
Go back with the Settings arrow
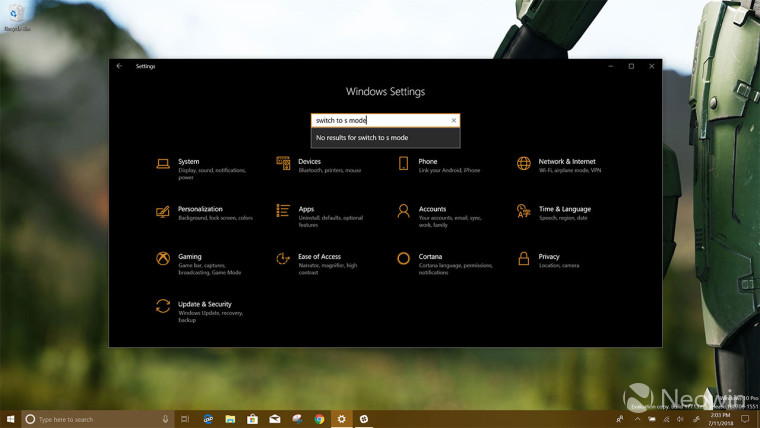119,66
